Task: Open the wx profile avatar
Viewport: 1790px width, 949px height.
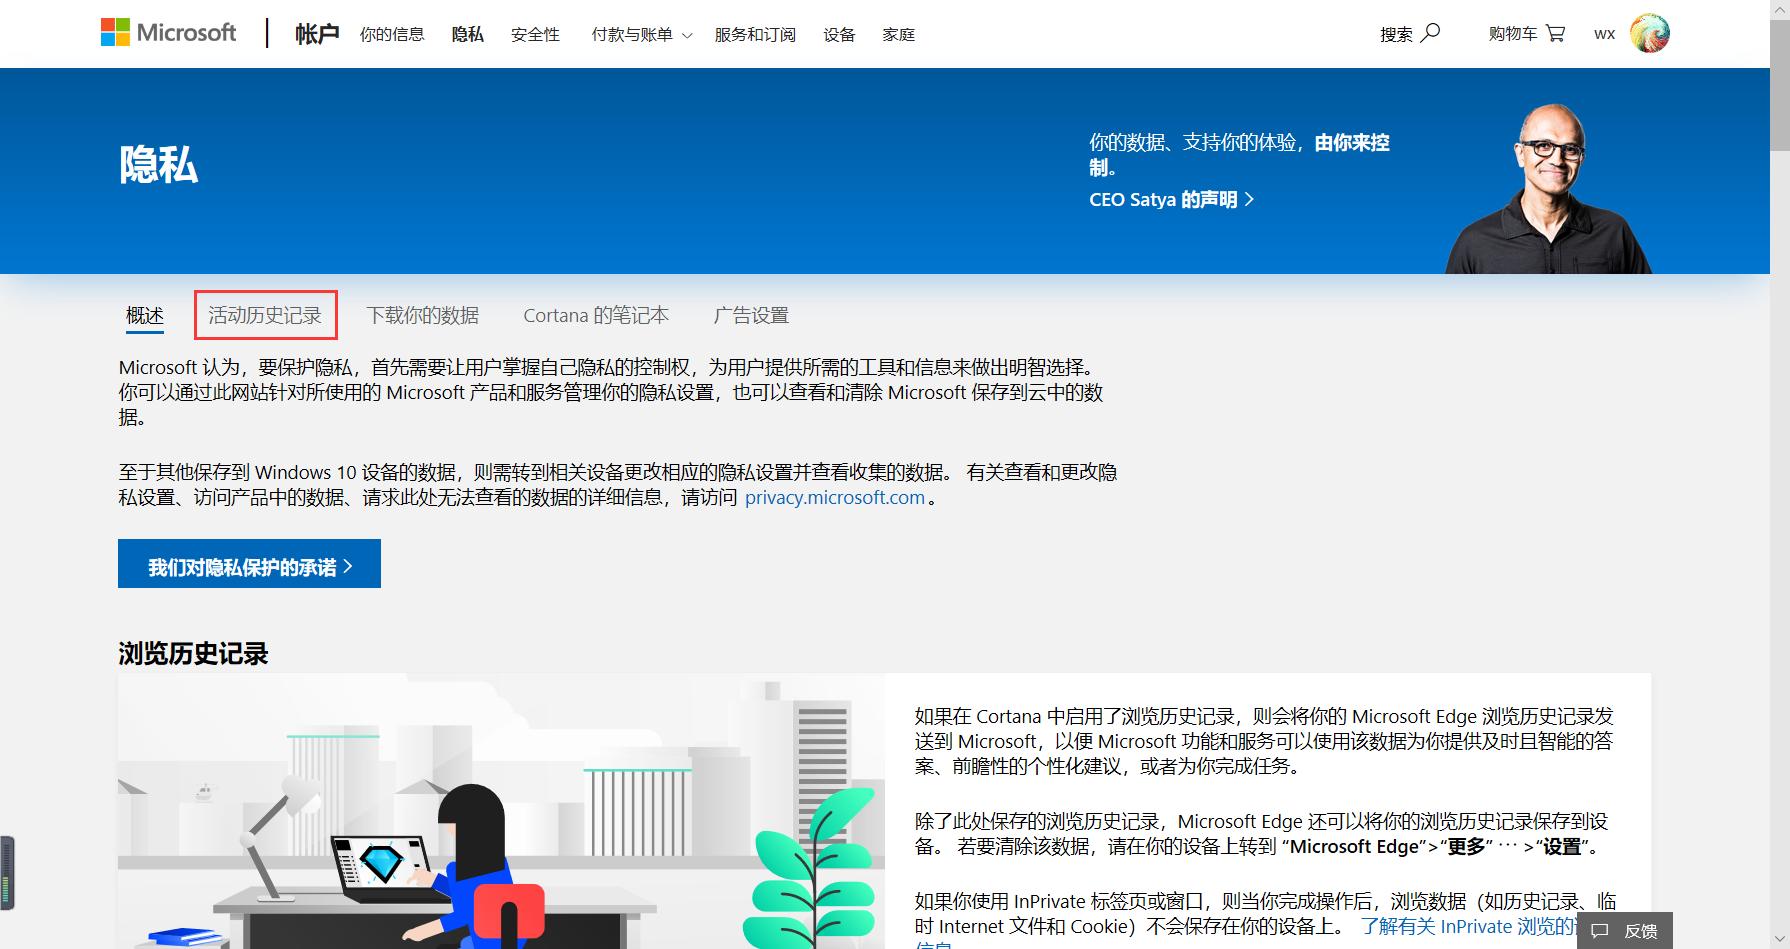Action: pos(1649,32)
